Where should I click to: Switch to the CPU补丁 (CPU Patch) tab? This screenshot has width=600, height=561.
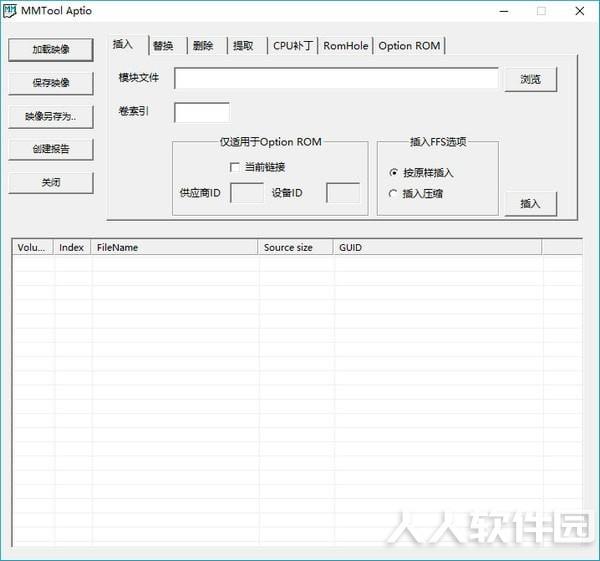293,46
